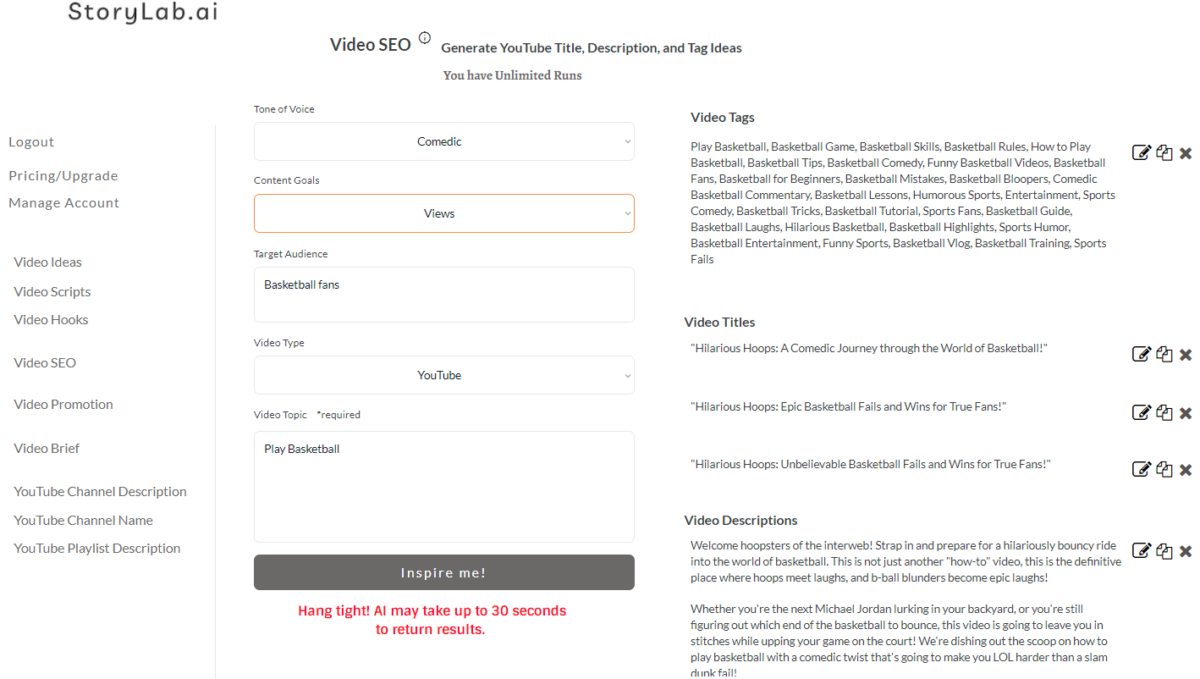Open the Tone of Voice dropdown
The image size is (1200, 679).
point(444,141)
